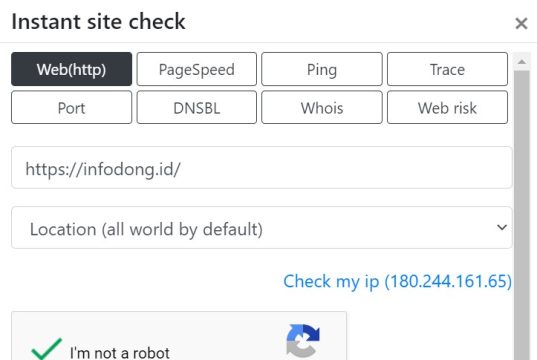This screenshot has width=537, height=360.
Task: Switch to the PageSpeed tab
Action: coord(197,69)
